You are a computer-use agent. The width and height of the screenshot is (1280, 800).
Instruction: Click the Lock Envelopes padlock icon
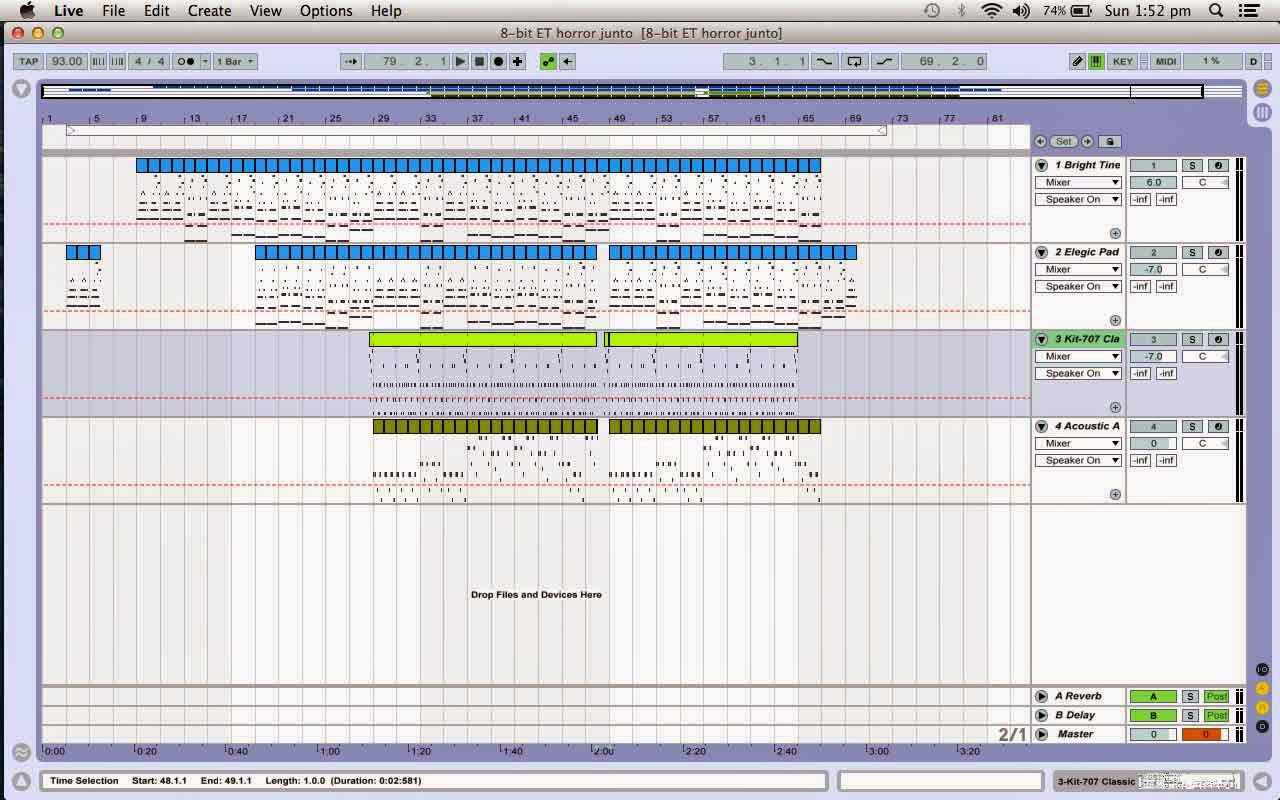[1110, 142]
